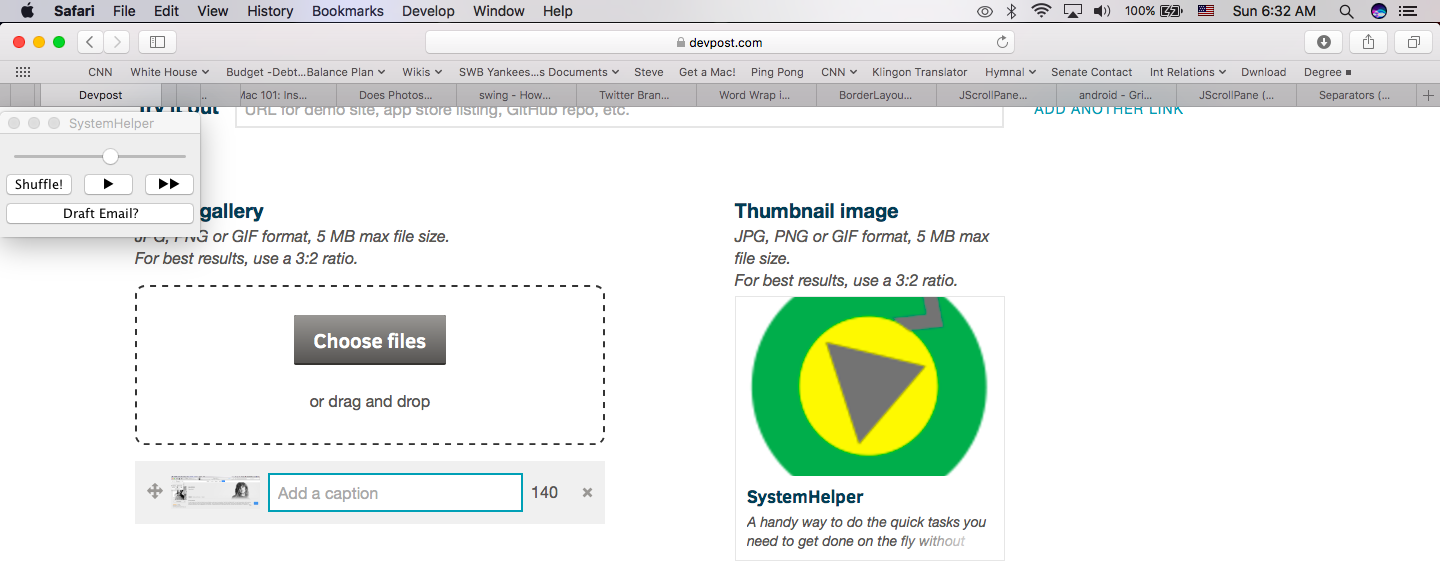The image size is (1440, 573).
Task: Click the Siri menu bar icon
Action: pos(1379,11)
